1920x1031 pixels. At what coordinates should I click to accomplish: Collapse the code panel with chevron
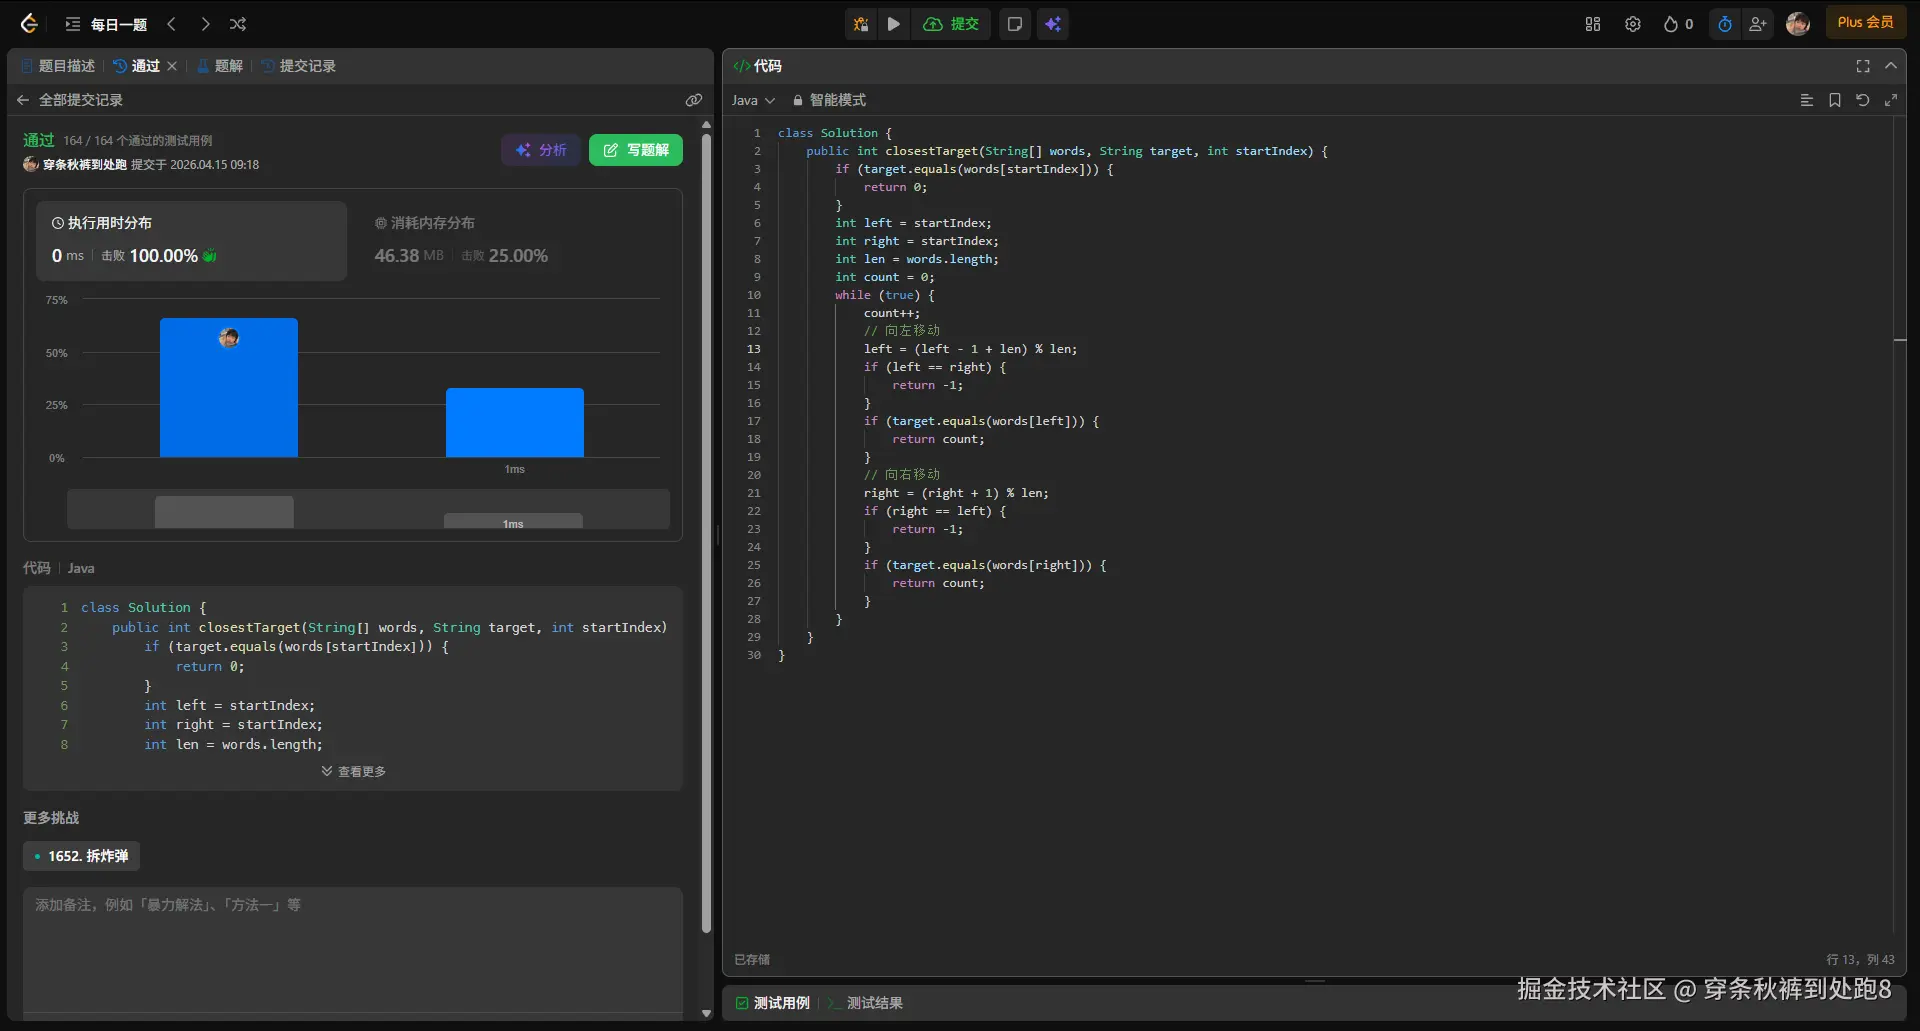[1890, 66]
